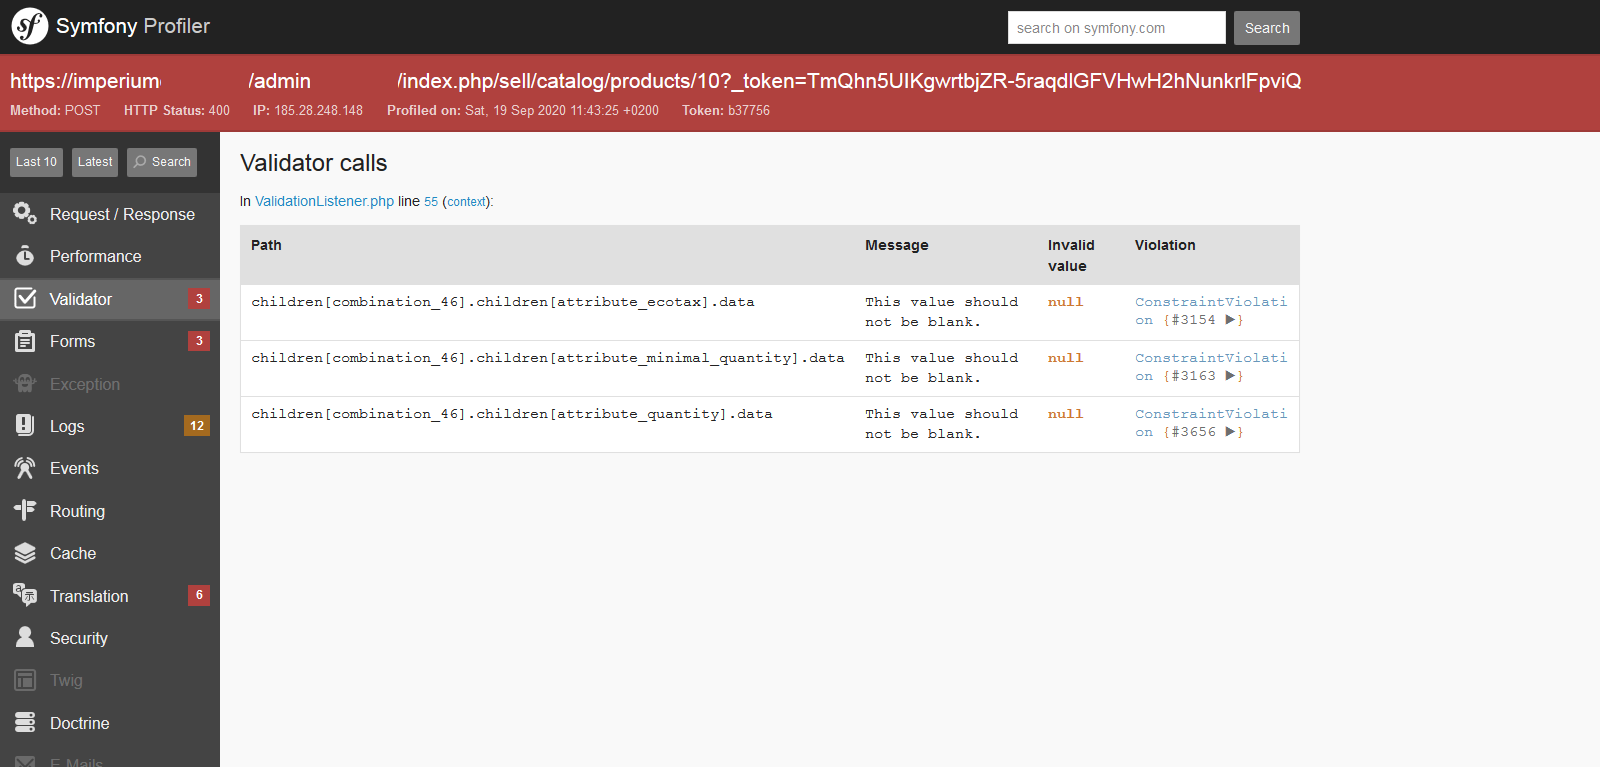The image size is (1600, 767).
Task: Click null value in the attribute_quantity row
Action: click(x=1065, y=414)
